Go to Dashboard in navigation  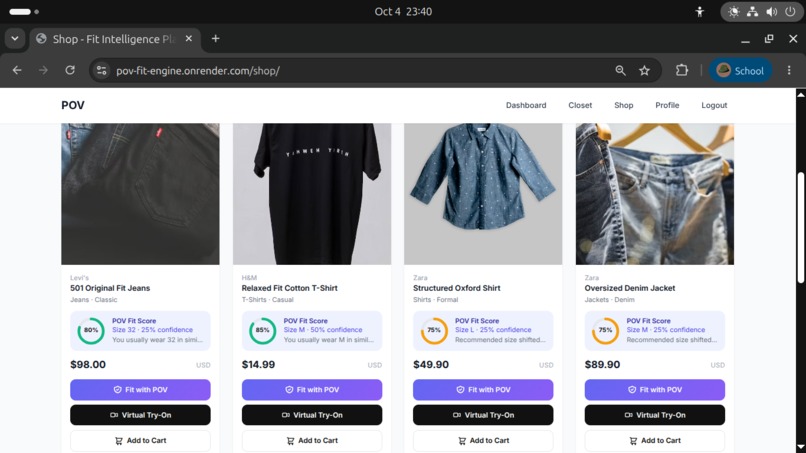click(x=526, y=105)
